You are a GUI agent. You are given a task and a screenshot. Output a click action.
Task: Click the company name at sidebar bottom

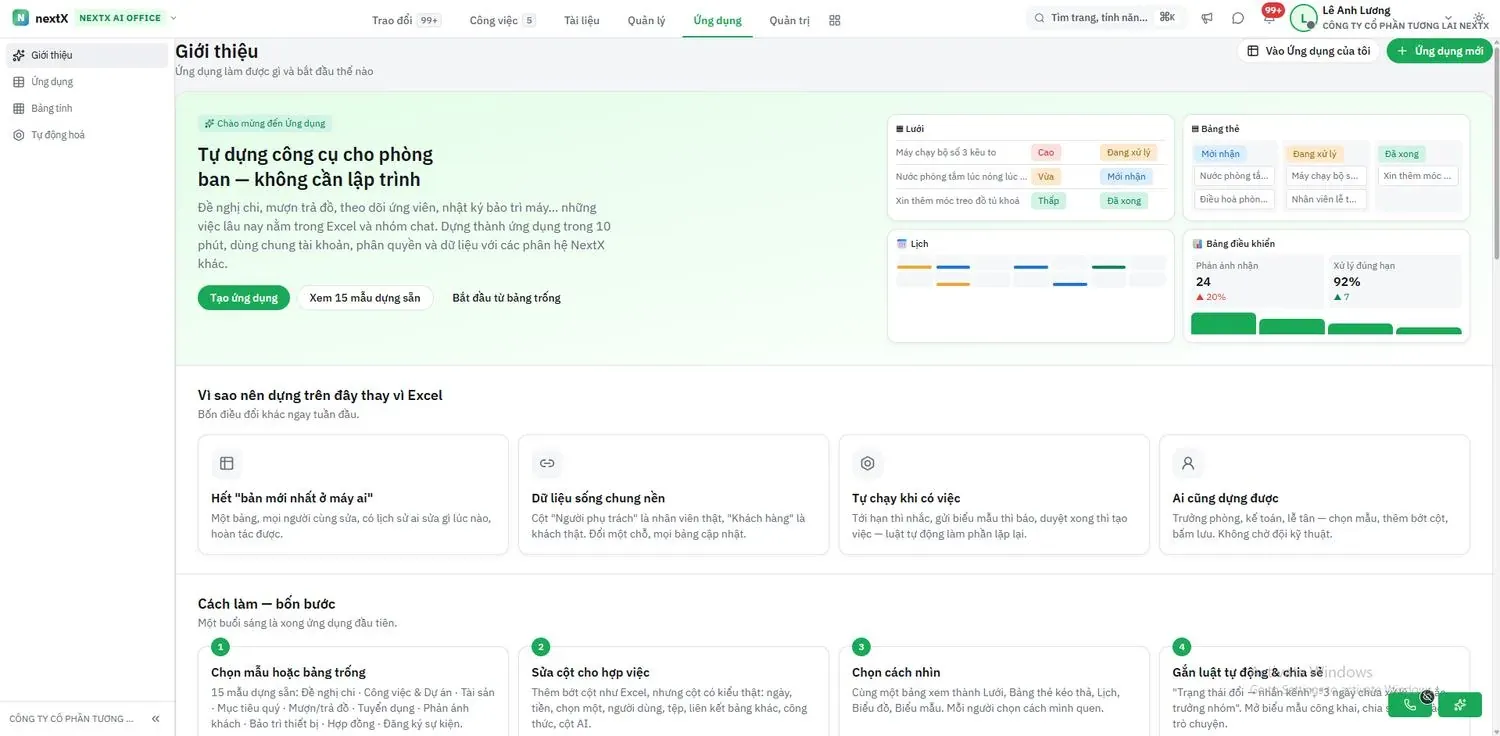[x=71, y=719]
